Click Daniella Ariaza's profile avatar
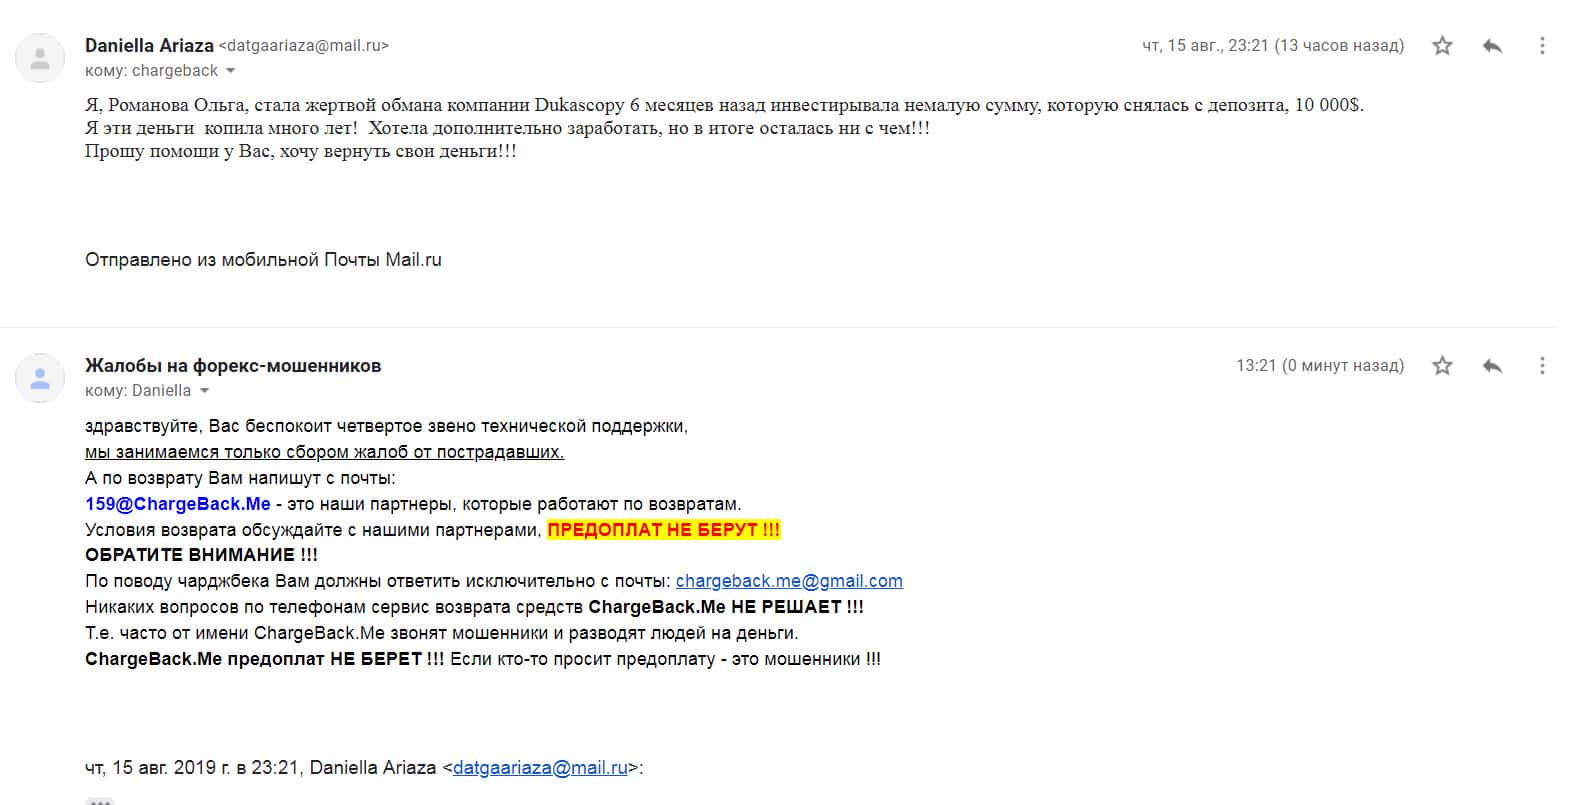This screenshot has width=1573, height=805. click(40, 58)
